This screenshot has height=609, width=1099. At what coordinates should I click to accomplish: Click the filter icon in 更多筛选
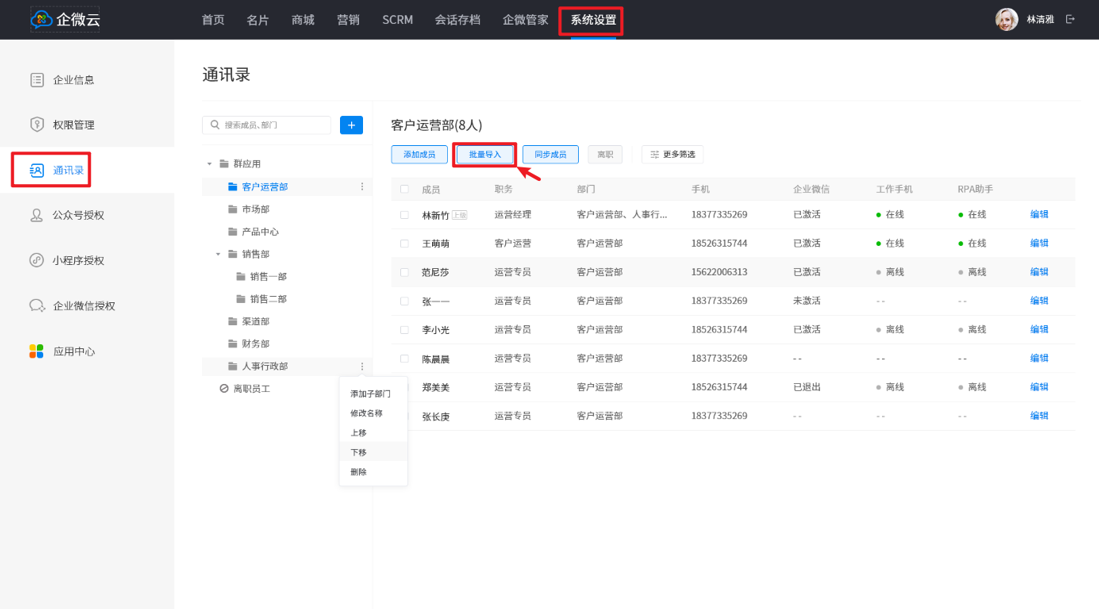click(655, 154)
